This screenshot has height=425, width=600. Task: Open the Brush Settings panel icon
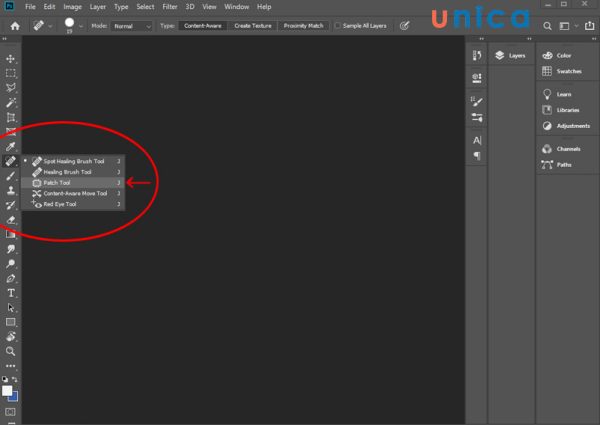tap(477, 101)
